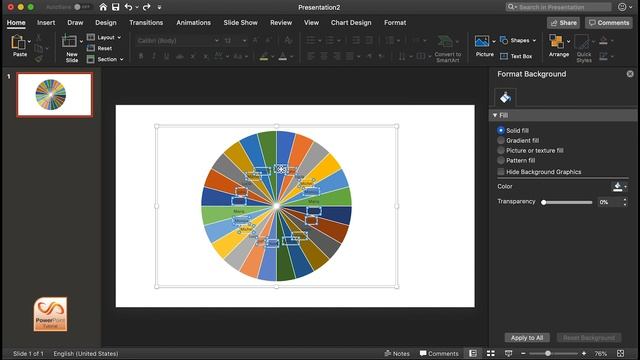Screen dimensions: 640x360
Task: Click the Share button
Action: coord(563,23)
